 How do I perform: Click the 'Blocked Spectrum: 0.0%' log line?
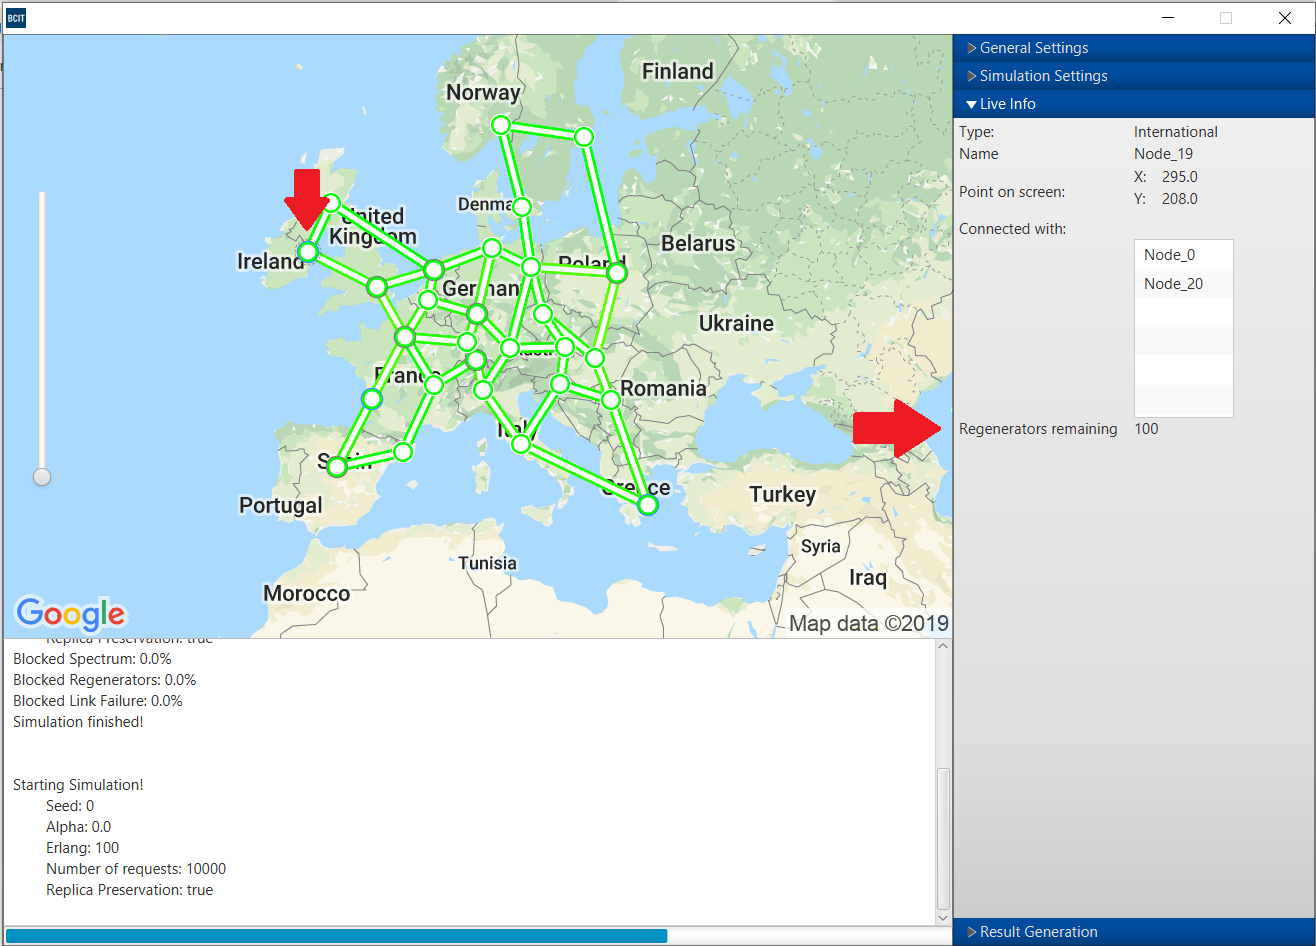pos(92,659)
